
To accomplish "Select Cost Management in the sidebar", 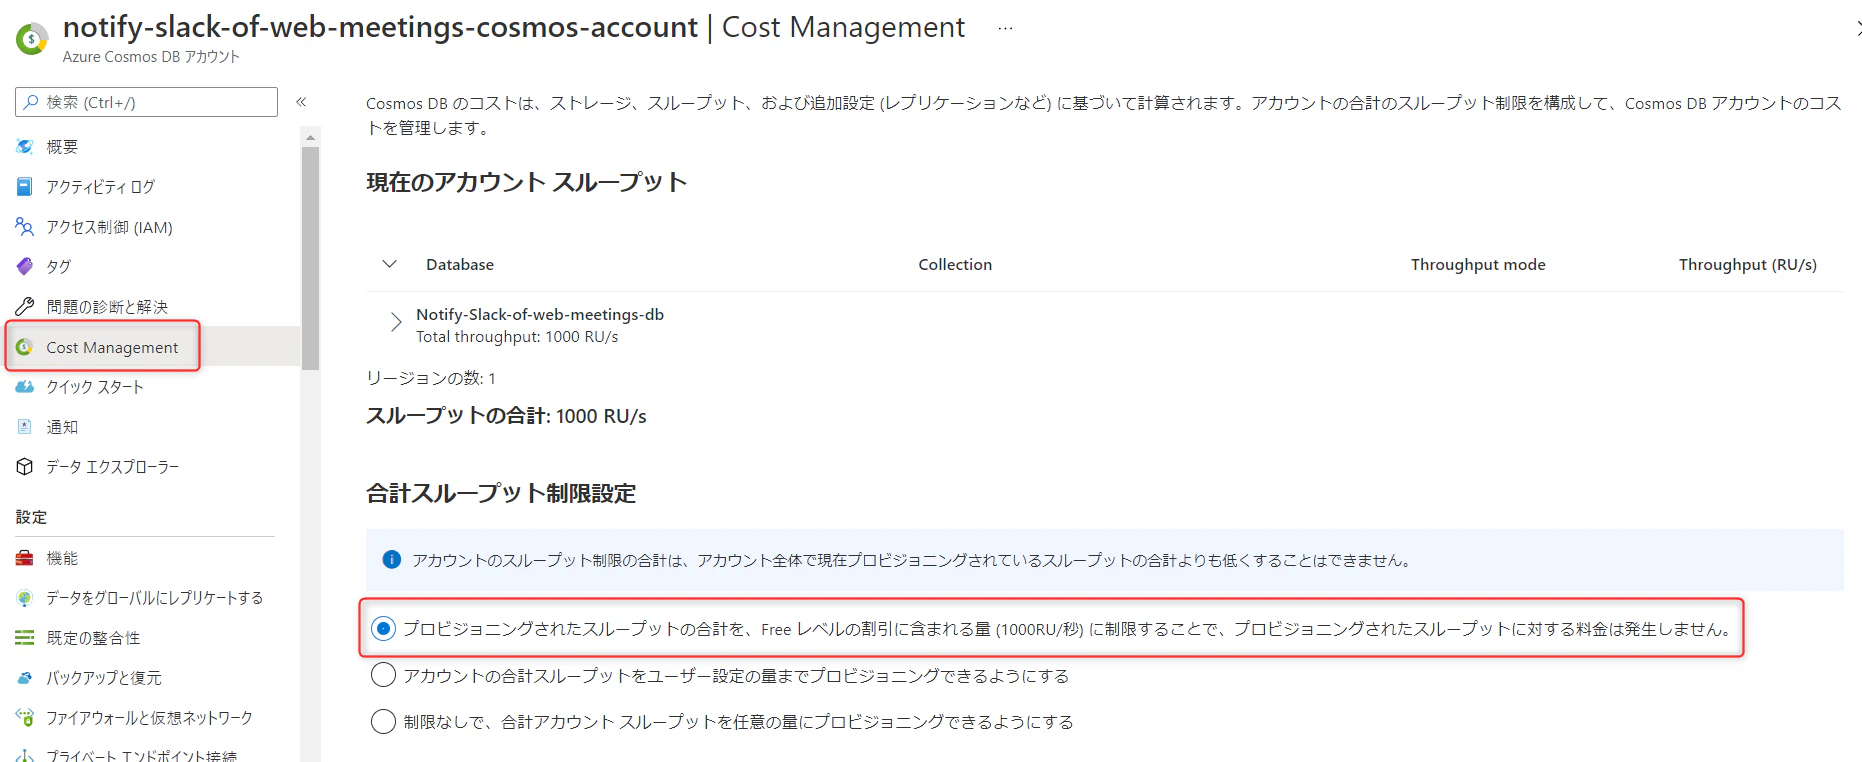I will (x=112, y=347).
